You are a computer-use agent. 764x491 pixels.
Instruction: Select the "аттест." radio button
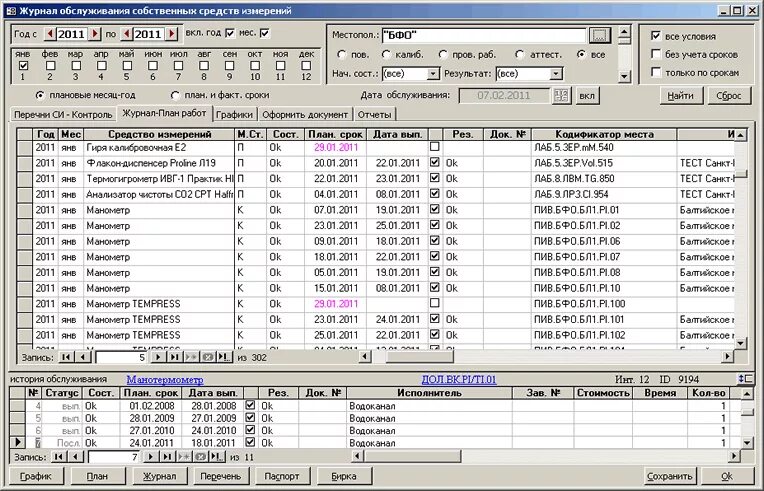519,55
